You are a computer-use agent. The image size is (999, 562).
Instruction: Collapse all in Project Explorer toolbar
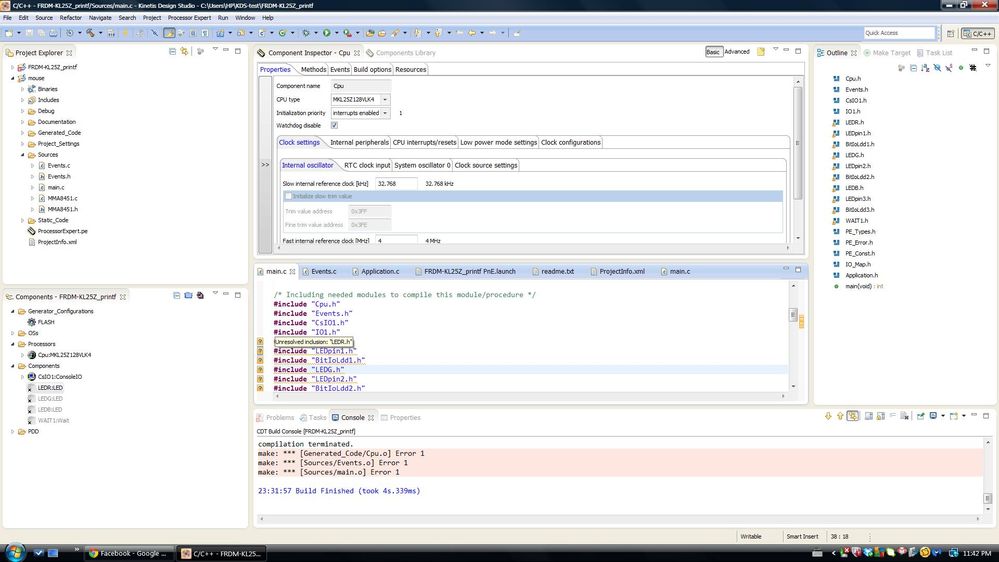[172, 52]
